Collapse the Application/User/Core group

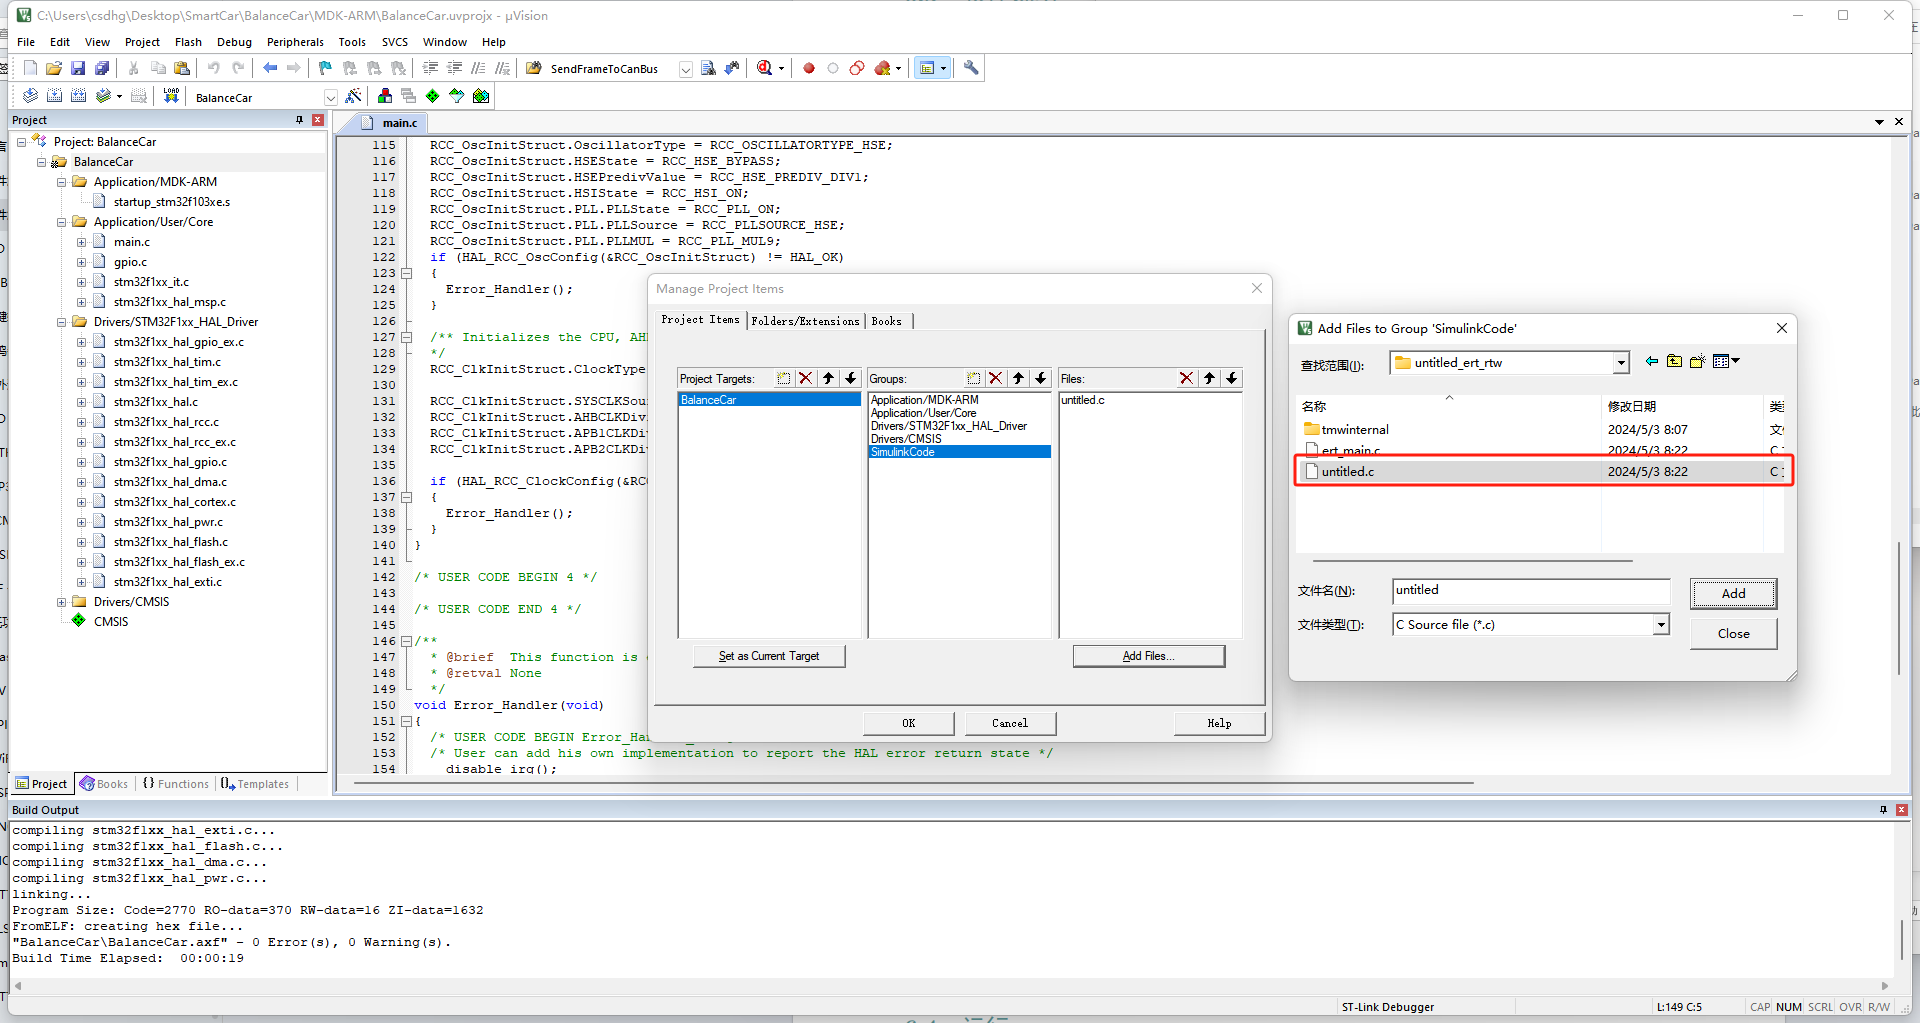(61, 222)
